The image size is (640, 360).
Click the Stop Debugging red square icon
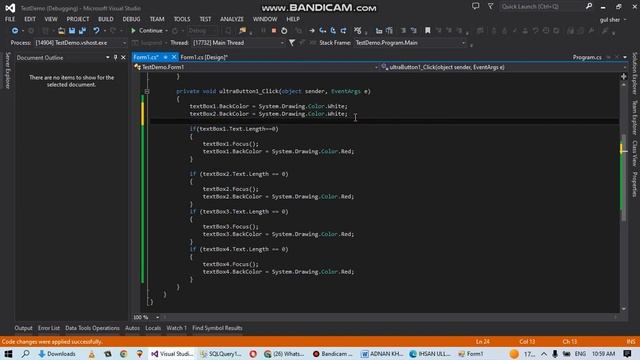pyautogui.click(x=274, y=31)
